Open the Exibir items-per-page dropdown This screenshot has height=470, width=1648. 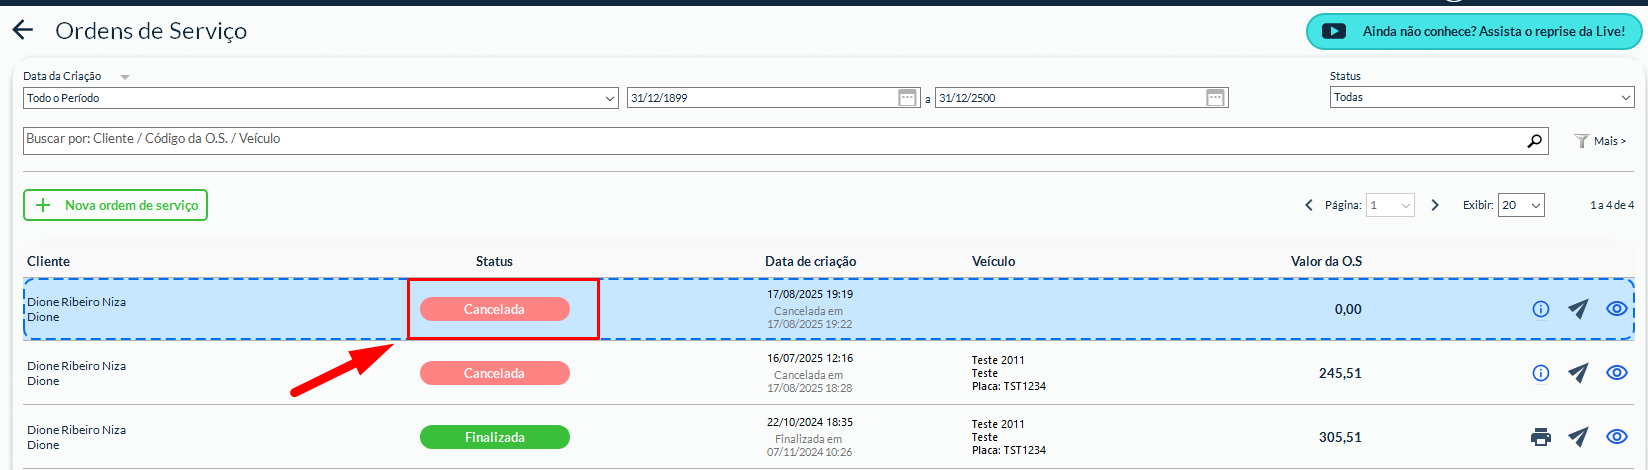click(x=1520, y=205)
